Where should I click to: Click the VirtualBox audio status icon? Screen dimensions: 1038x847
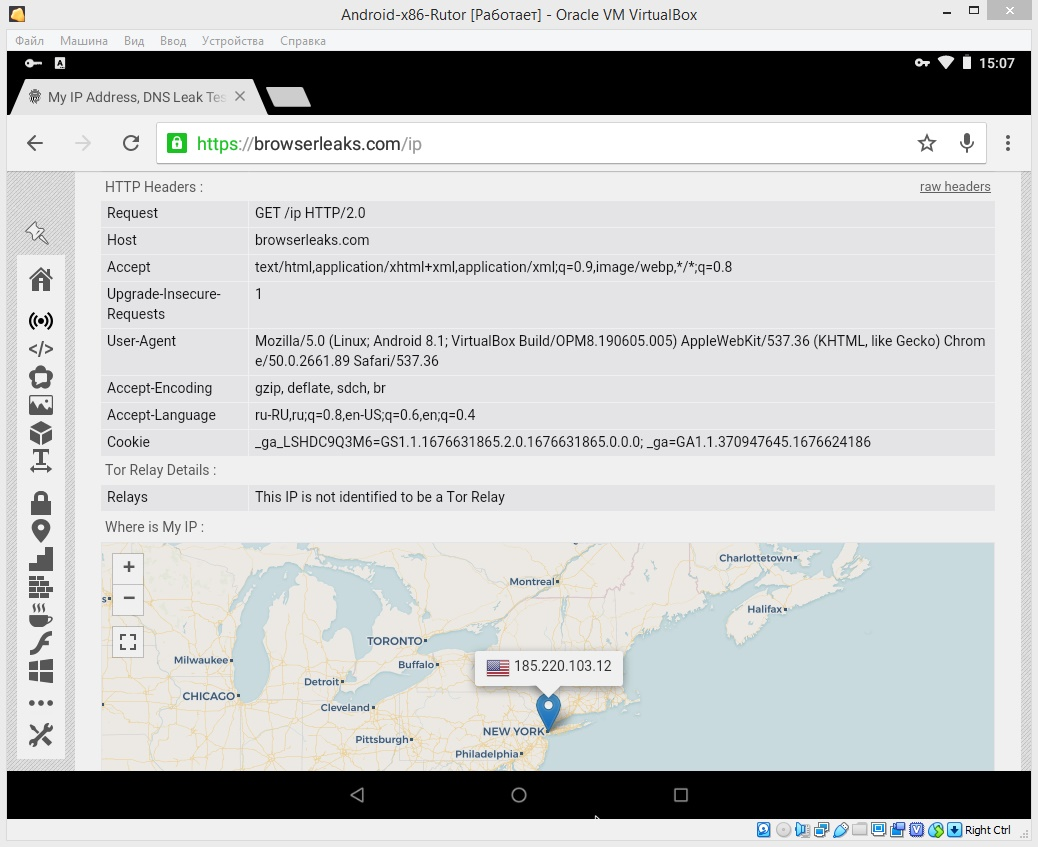802,830
